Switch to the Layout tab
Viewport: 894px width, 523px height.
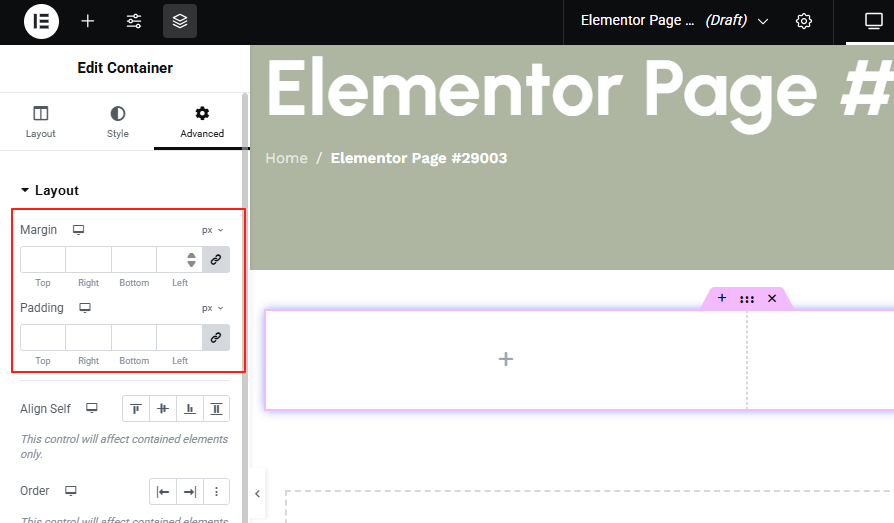(40, 122)
